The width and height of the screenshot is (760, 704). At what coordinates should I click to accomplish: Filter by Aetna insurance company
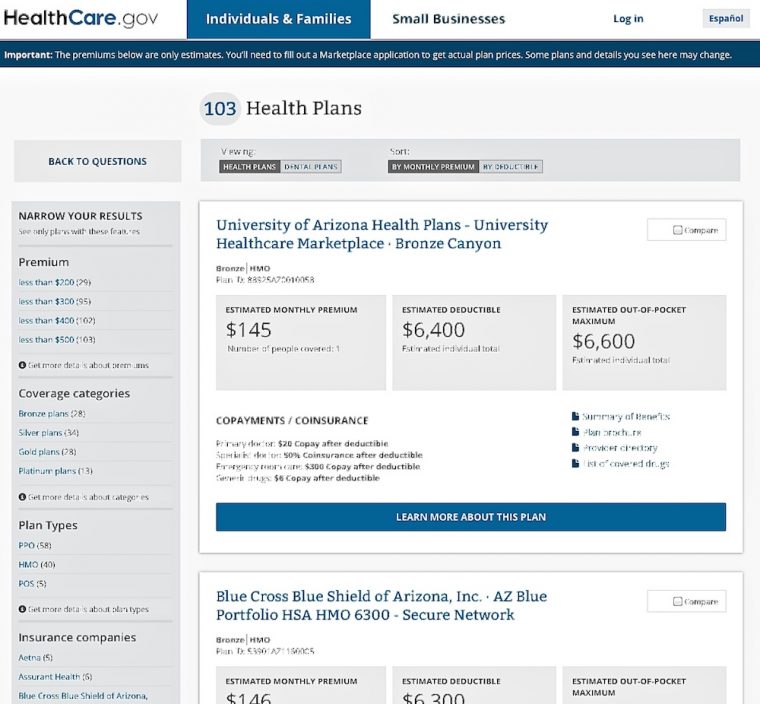click(x=35, y=658)
